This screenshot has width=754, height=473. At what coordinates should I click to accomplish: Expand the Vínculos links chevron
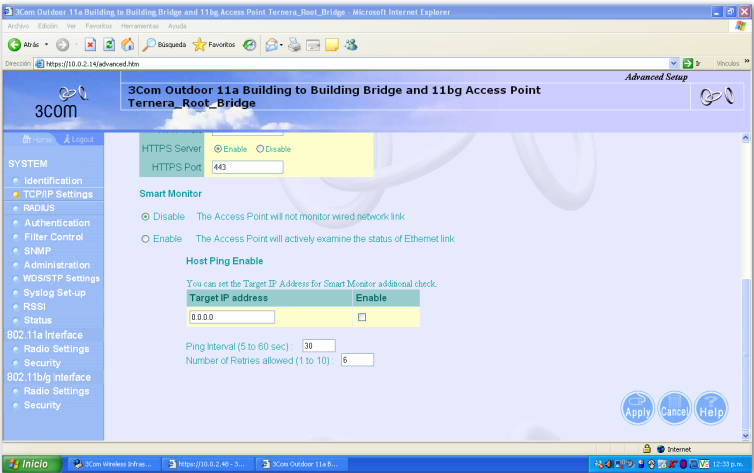[746, 63]
